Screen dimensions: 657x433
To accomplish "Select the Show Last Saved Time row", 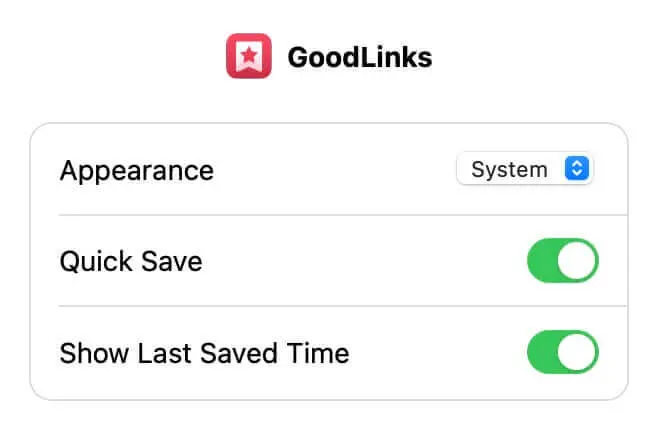I will pyautogui.click(x=329, y=353).
